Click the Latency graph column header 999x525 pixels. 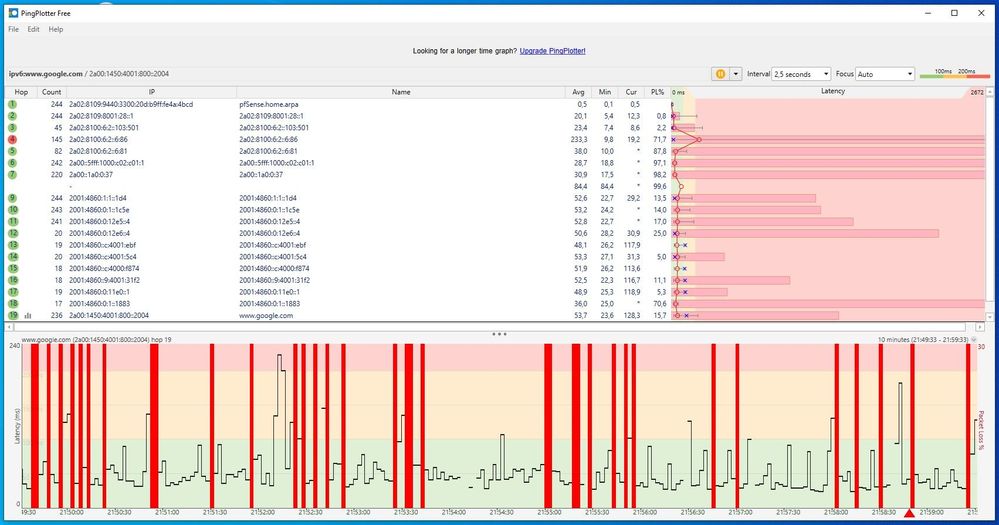click(x=832, y=92)
